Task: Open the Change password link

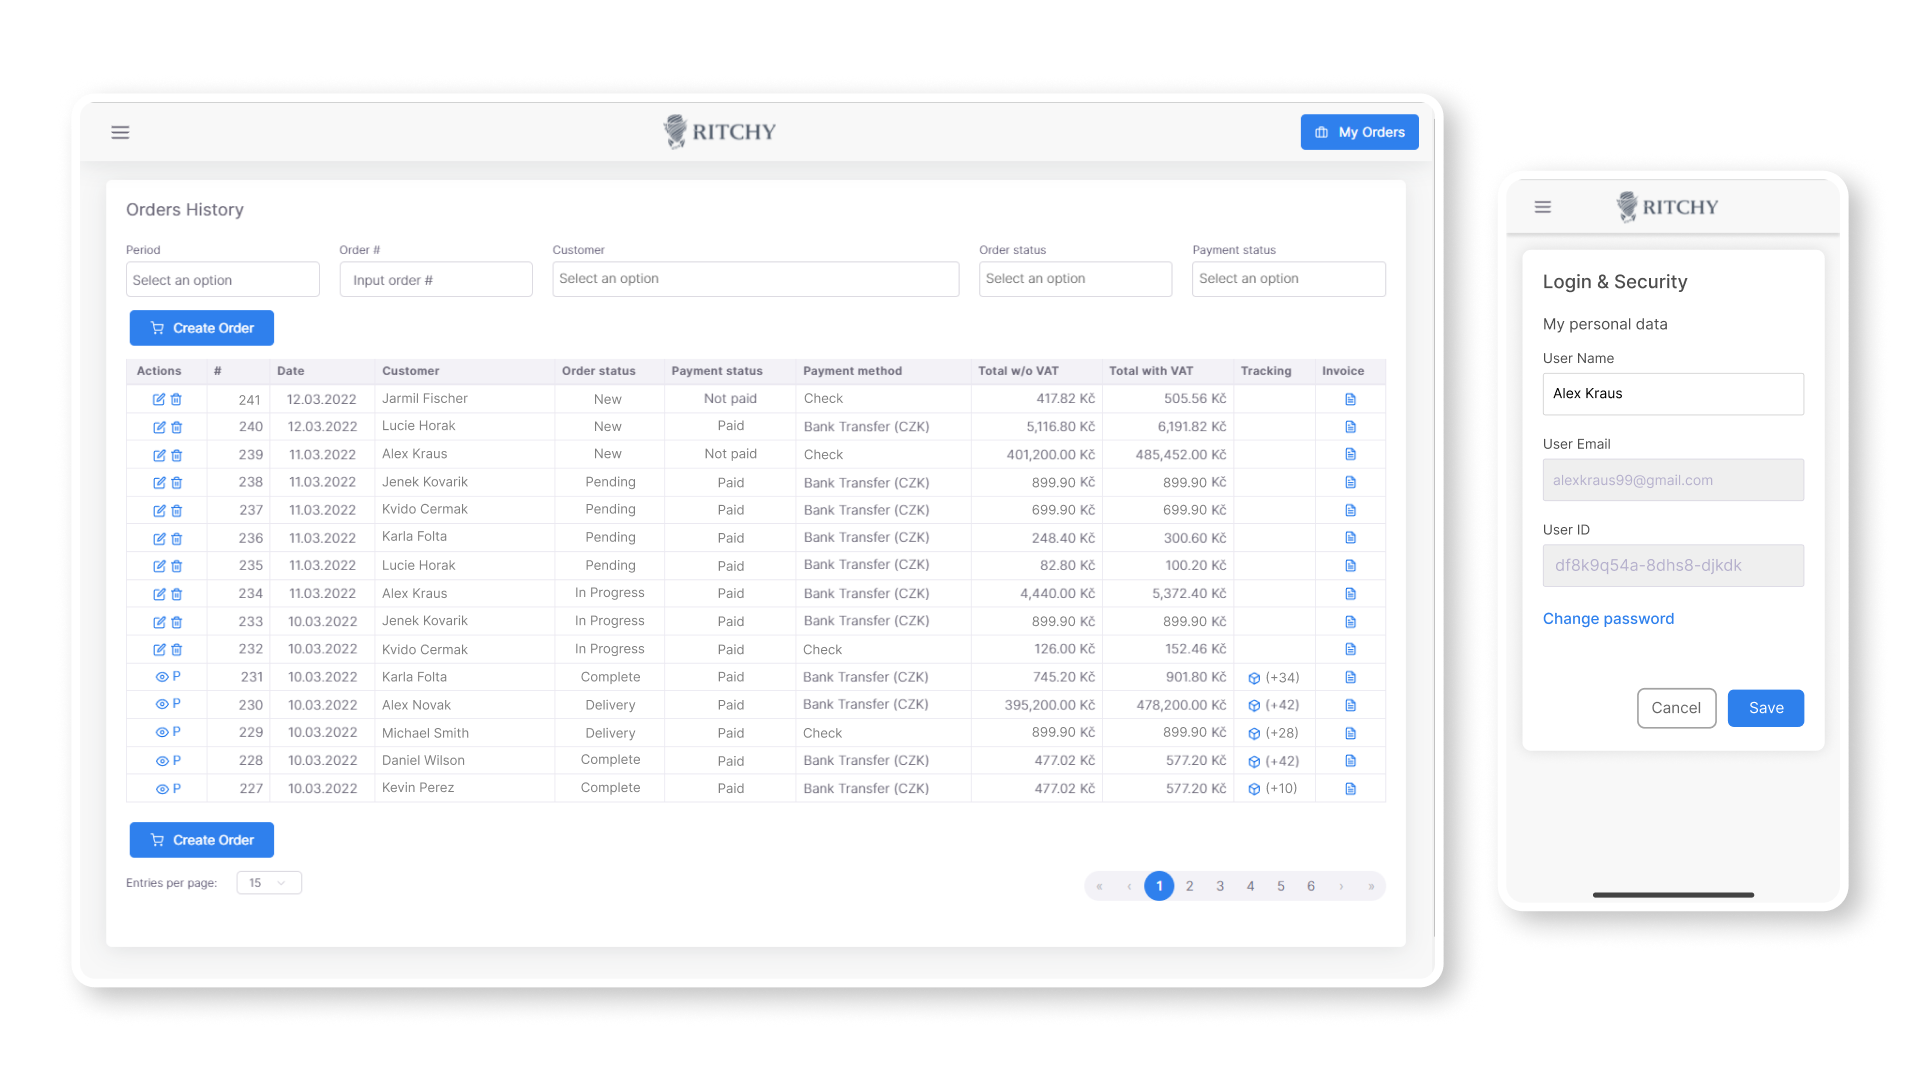Action: (1608, 619)
